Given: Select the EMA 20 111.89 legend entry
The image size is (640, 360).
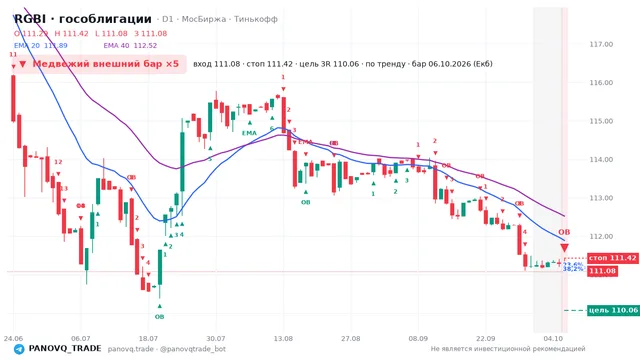Looking at the screenshot, I should pos(41,46).
